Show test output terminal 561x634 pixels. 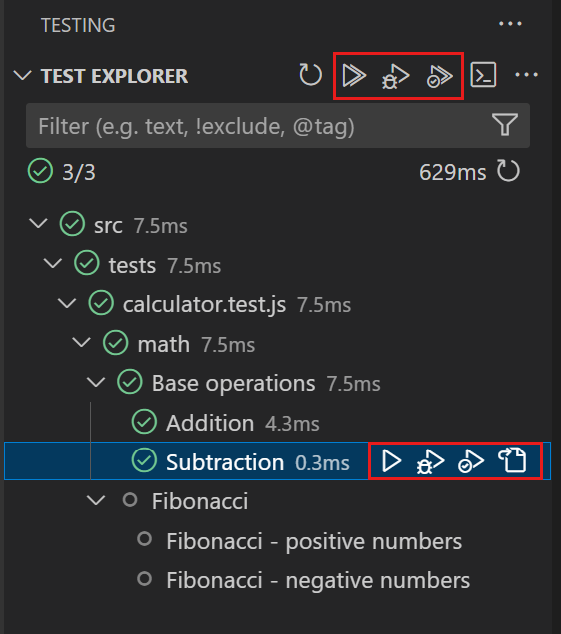(483, 75)
